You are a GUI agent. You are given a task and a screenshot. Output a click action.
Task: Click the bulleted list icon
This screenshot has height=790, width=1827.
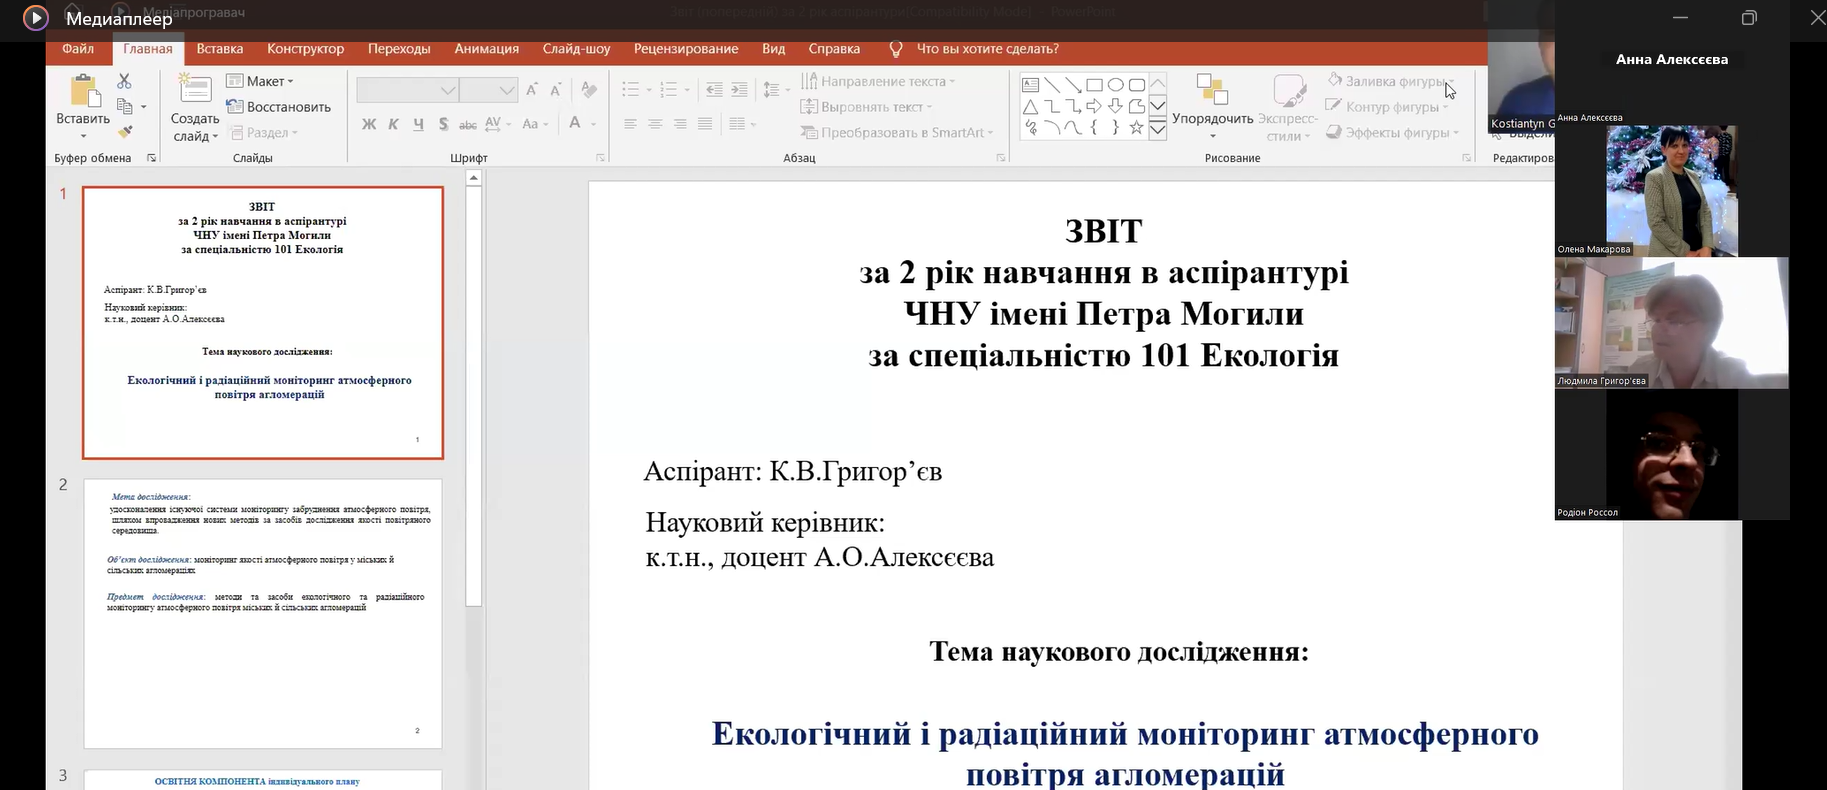point(631,90)
